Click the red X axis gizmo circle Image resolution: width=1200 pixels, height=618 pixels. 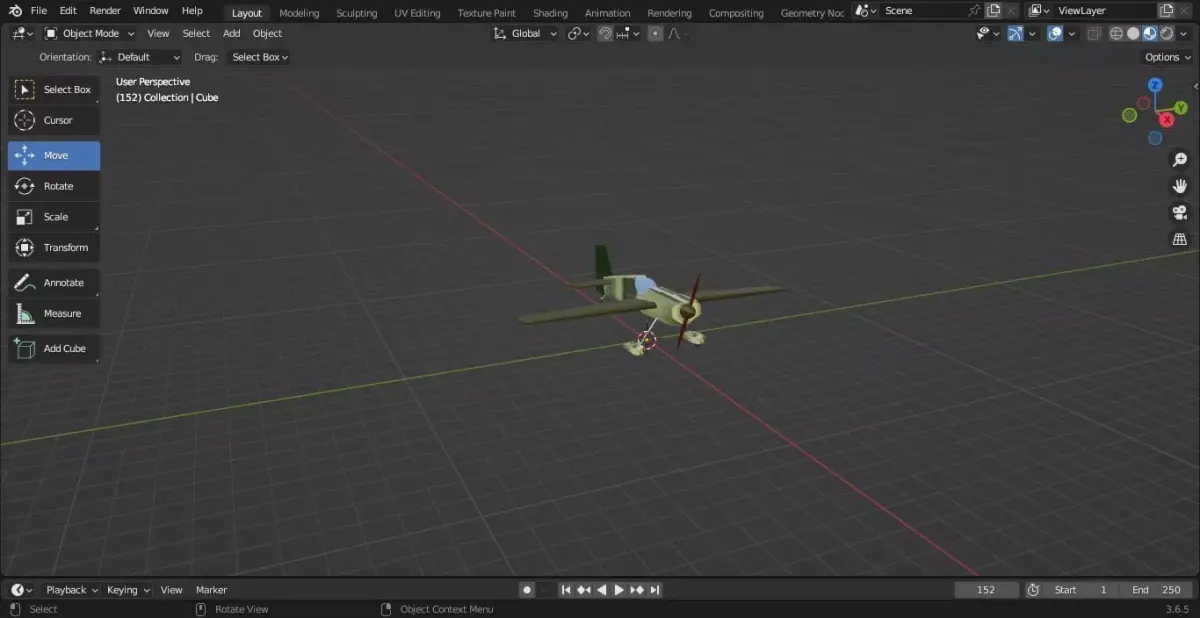[x=1168, y=119]
